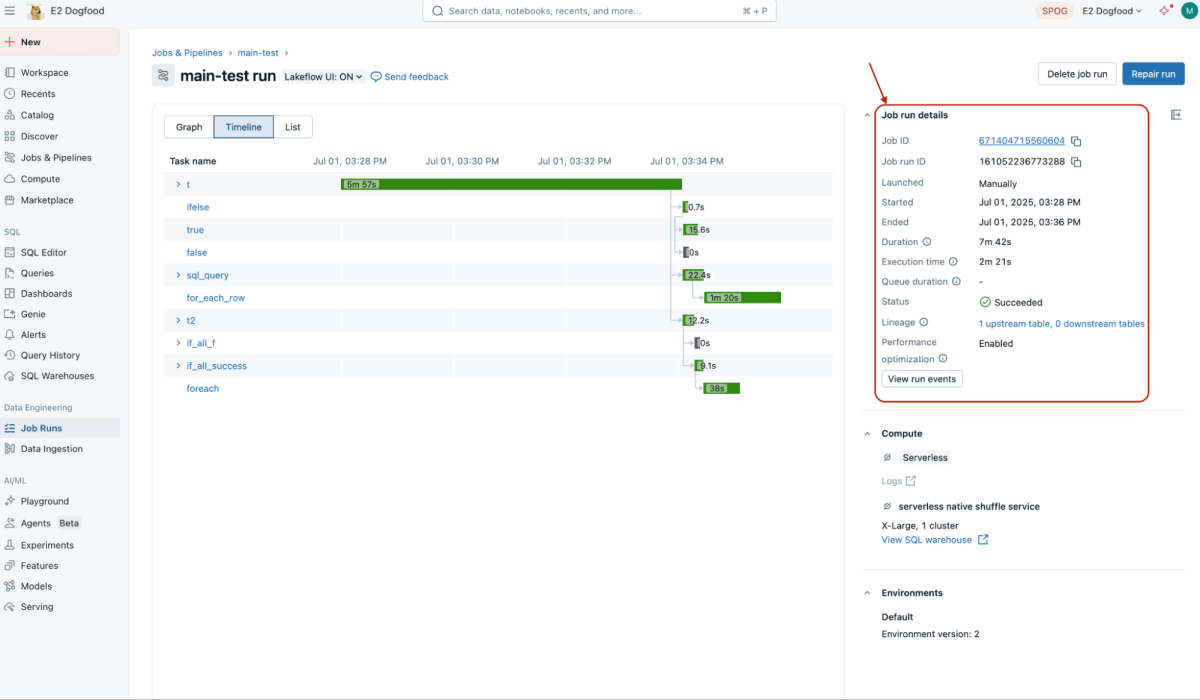
Task: Open the AI assistant sparkle icon
Action: 1164,11
